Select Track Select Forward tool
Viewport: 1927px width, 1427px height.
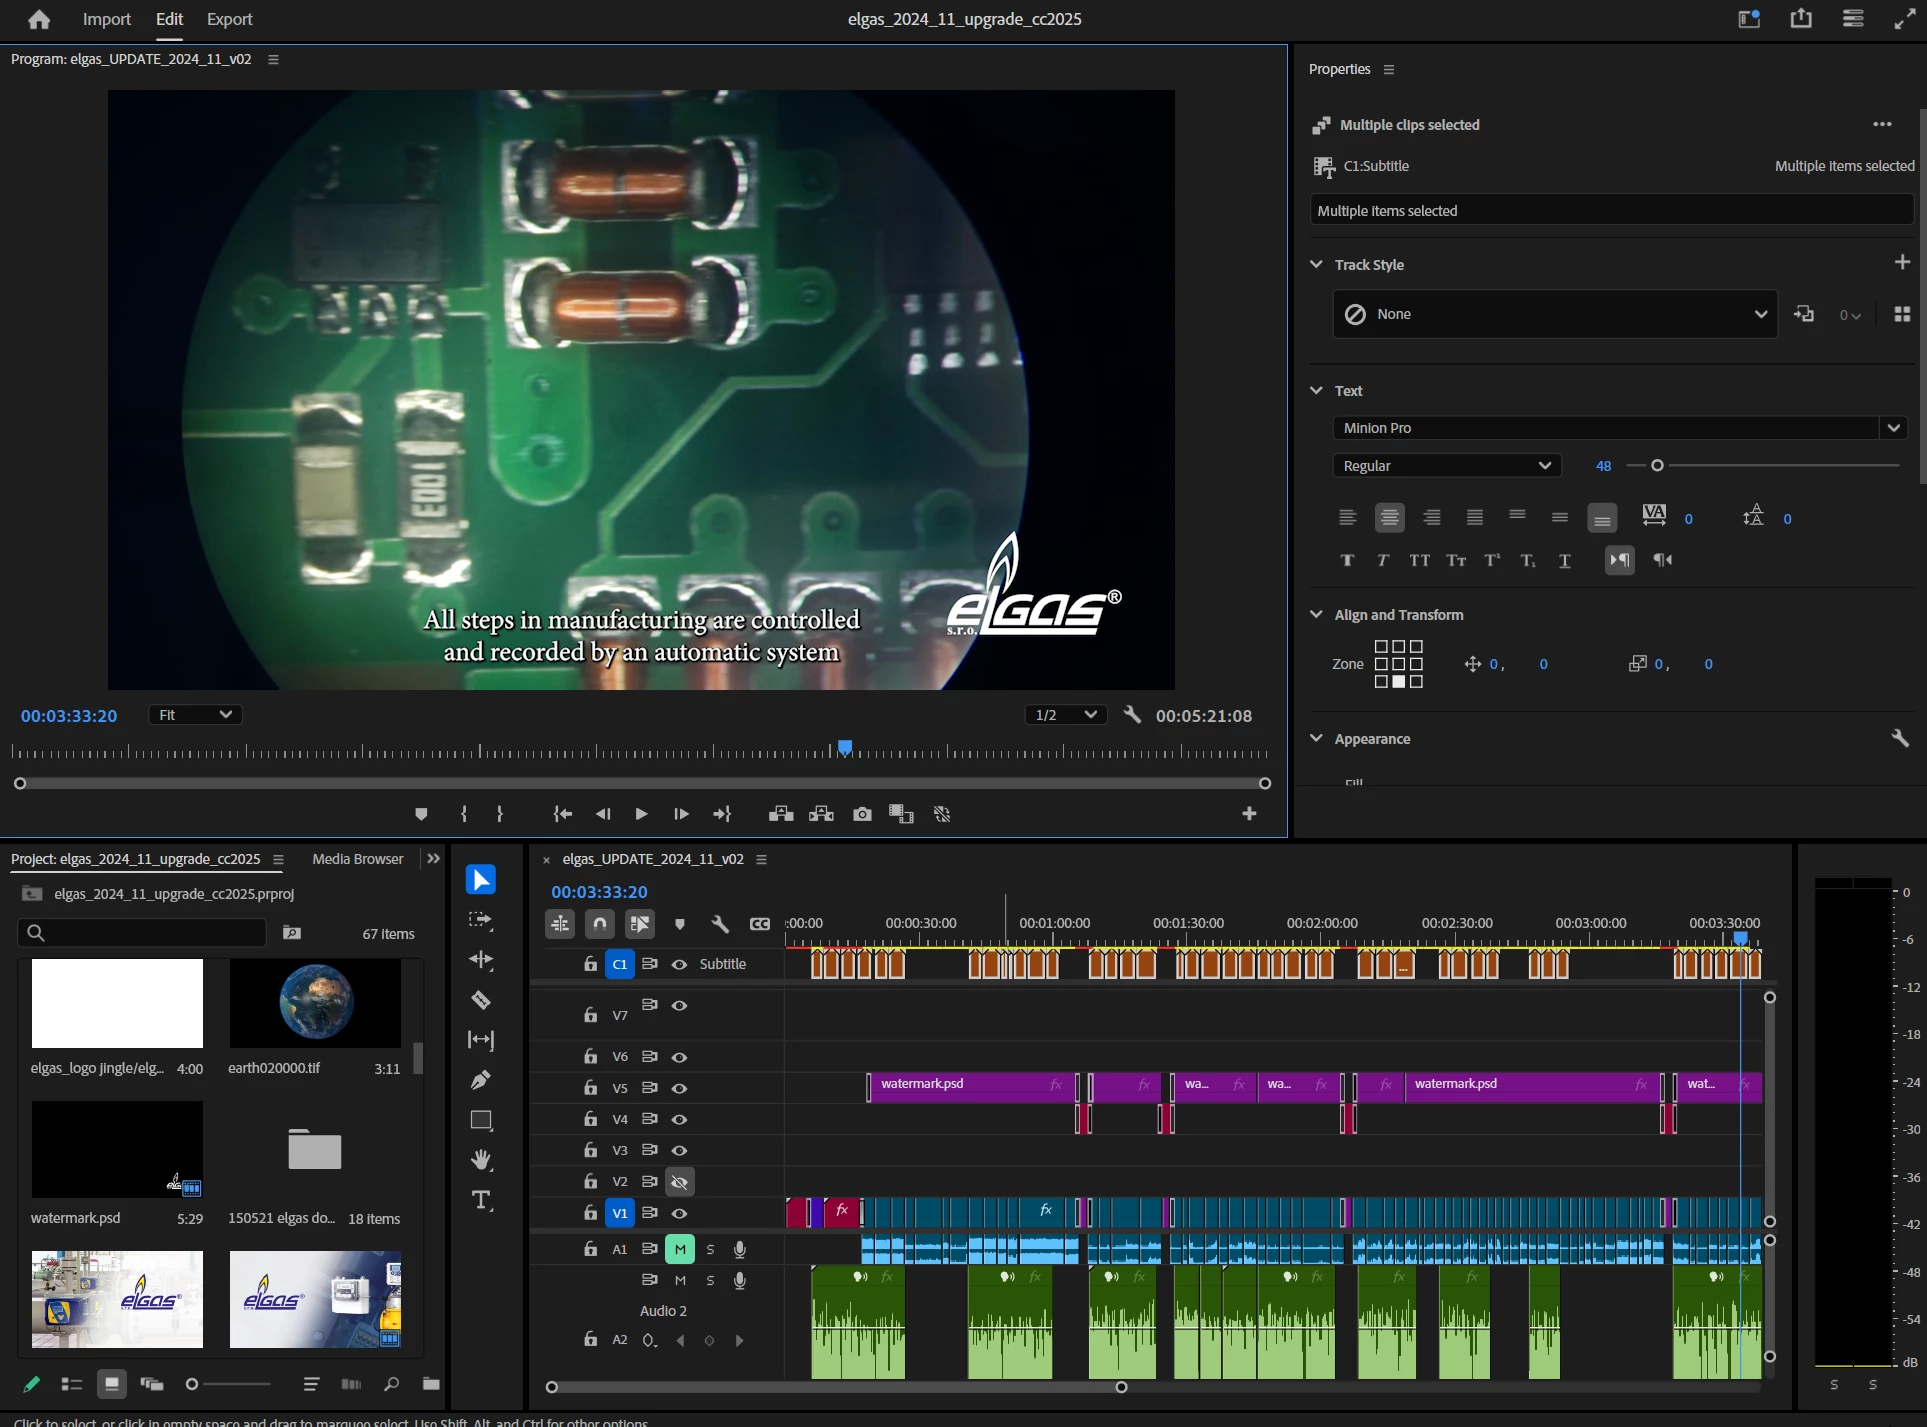click(x=481, y=920)
